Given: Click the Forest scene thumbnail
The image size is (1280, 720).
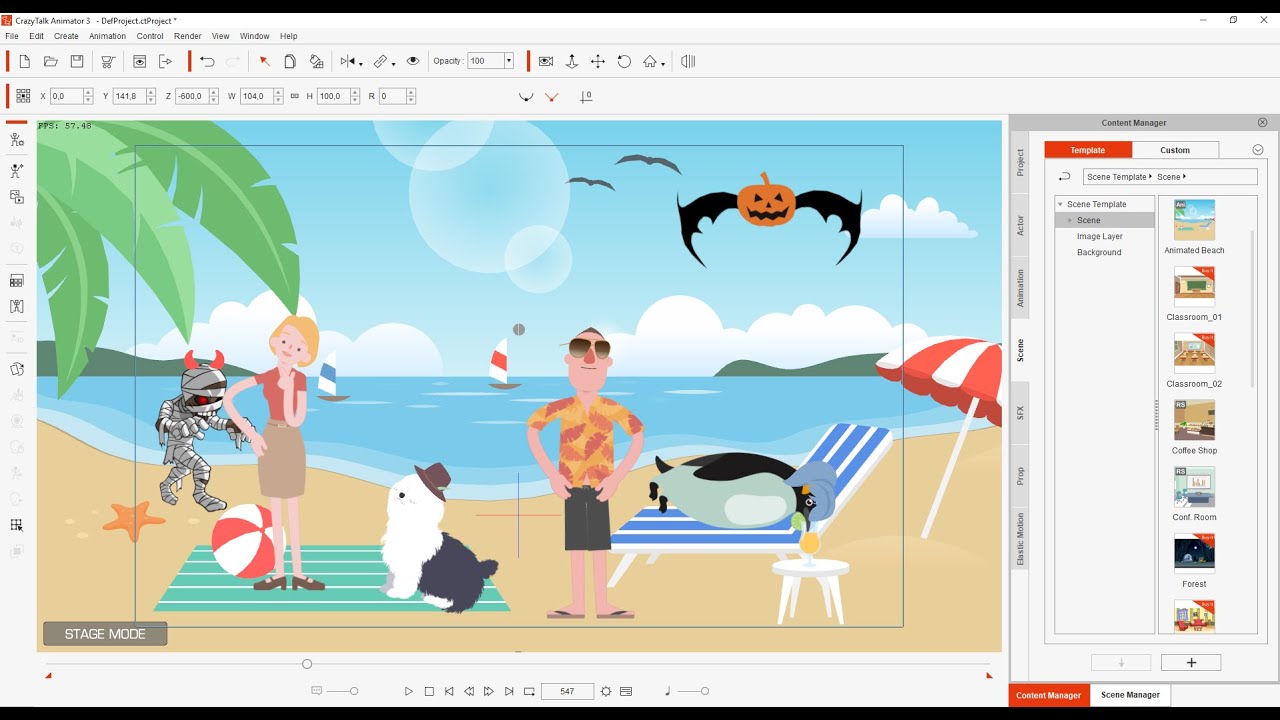Looking at the screenshot, I should tap(1194, 553).
